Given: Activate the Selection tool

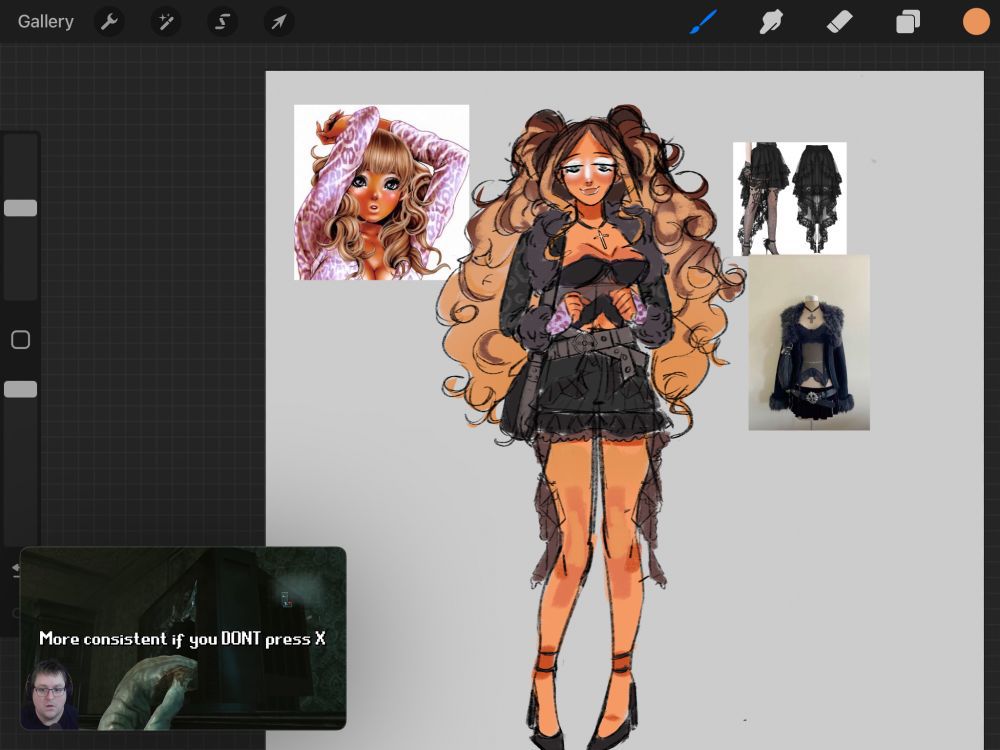Looking at the screenshot, I should coord(222,22).
